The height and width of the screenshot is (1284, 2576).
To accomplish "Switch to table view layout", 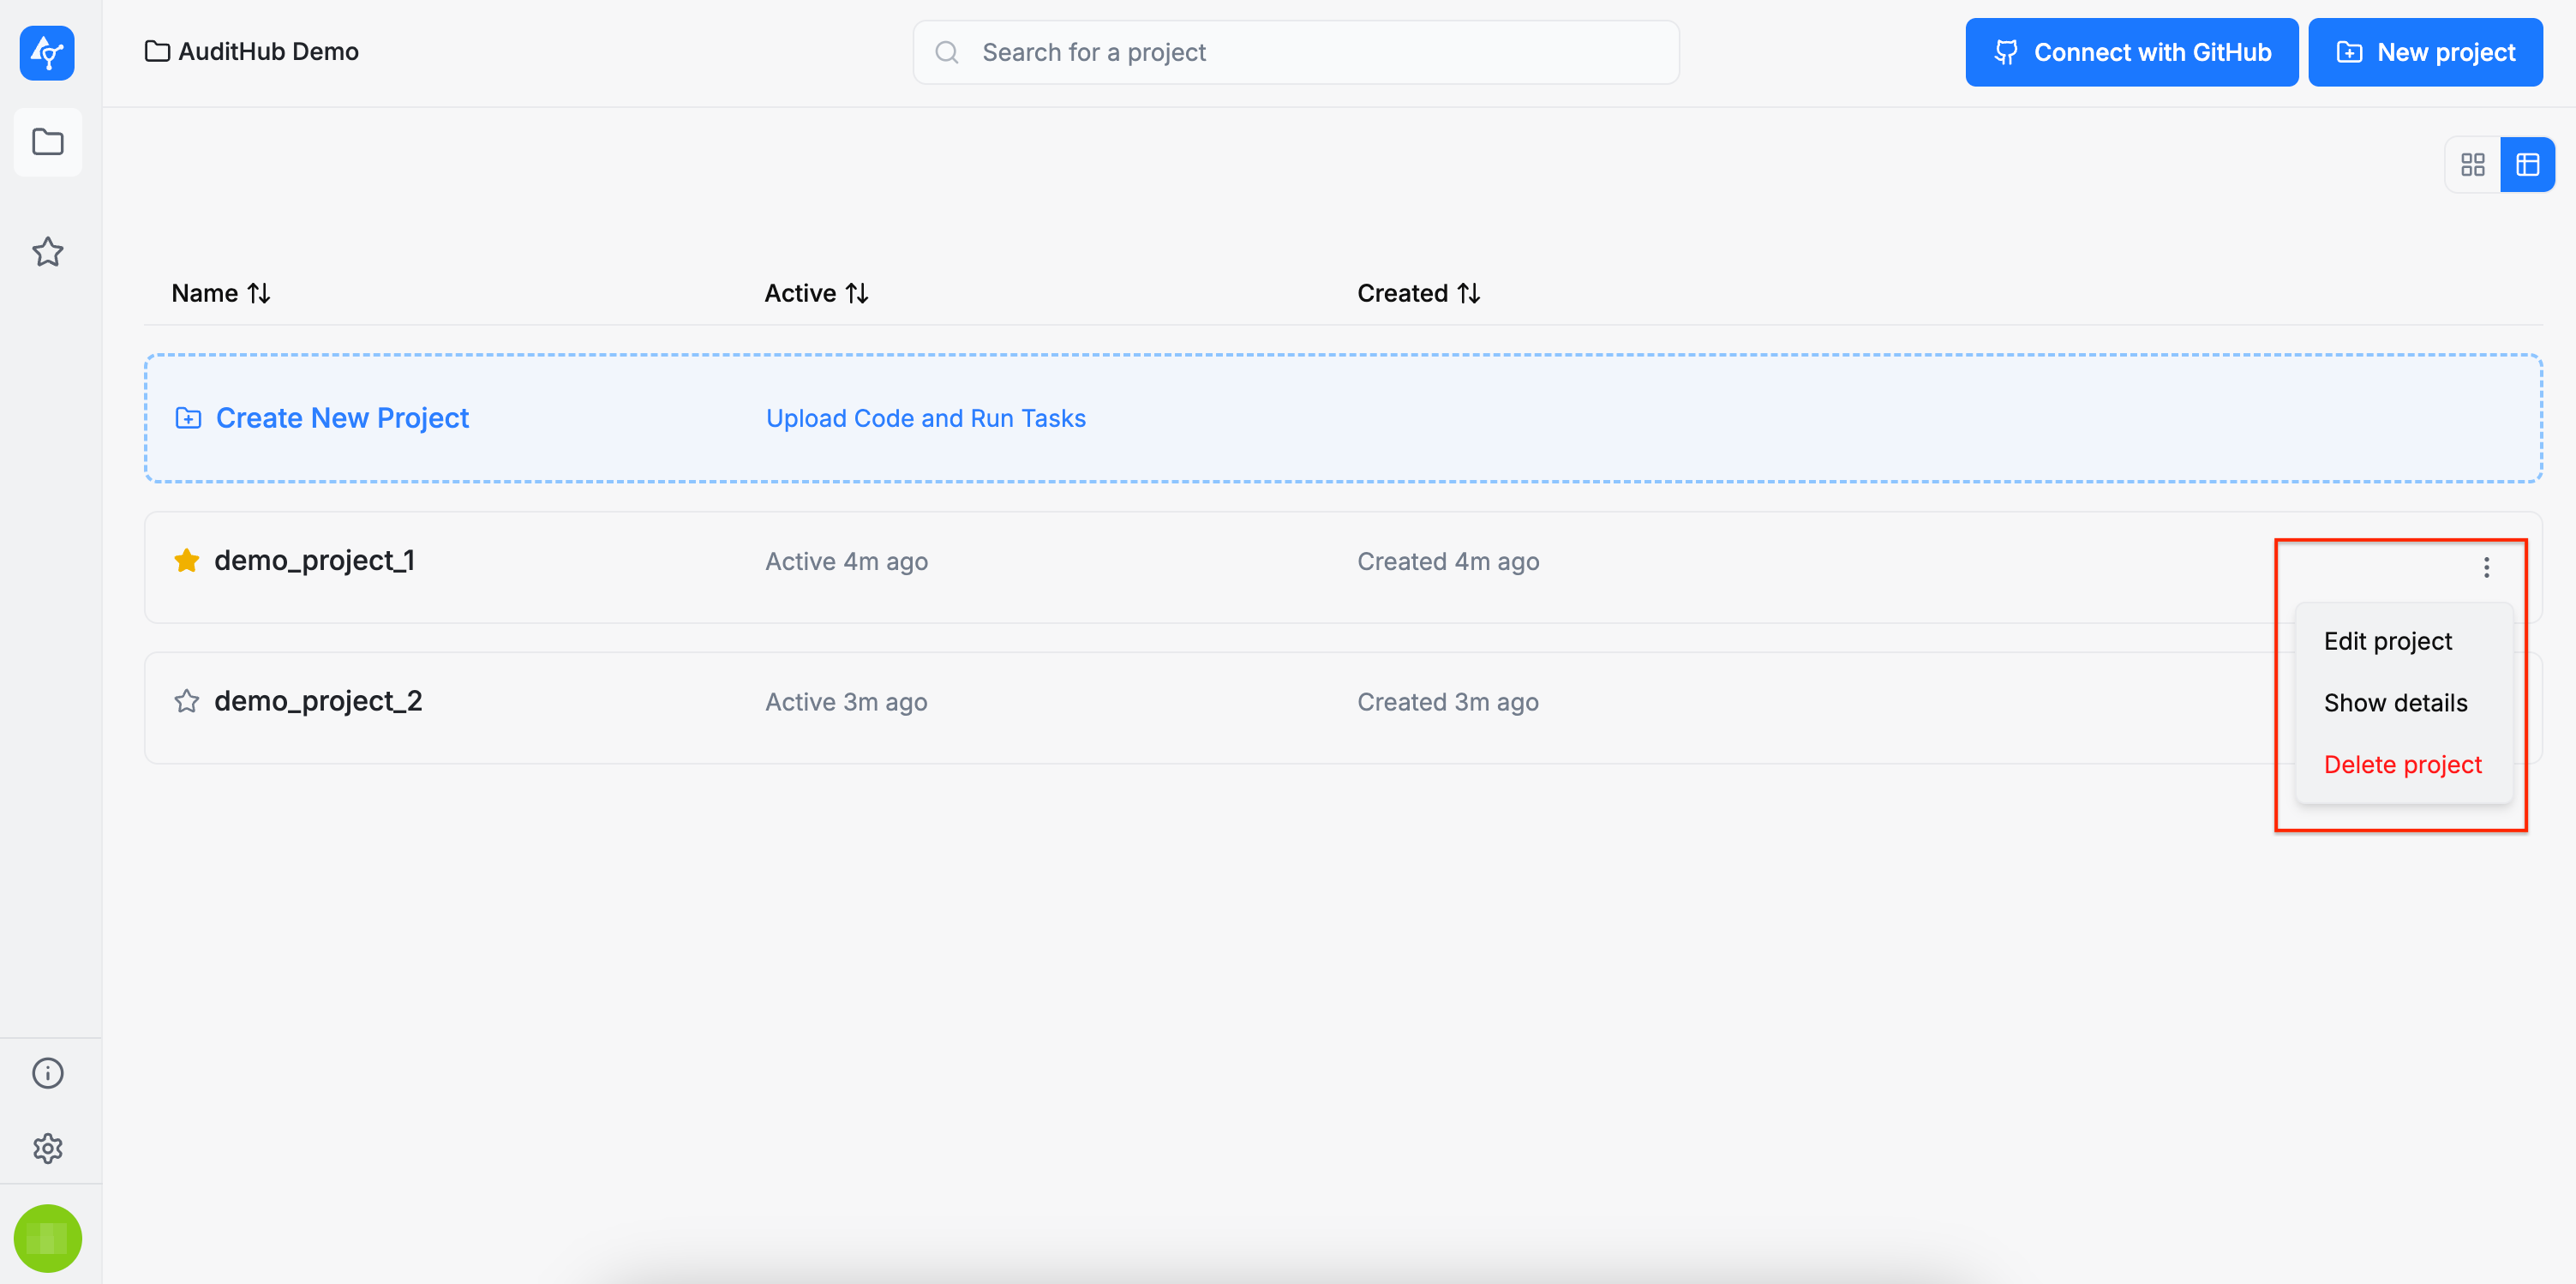I will (2527, 164).
